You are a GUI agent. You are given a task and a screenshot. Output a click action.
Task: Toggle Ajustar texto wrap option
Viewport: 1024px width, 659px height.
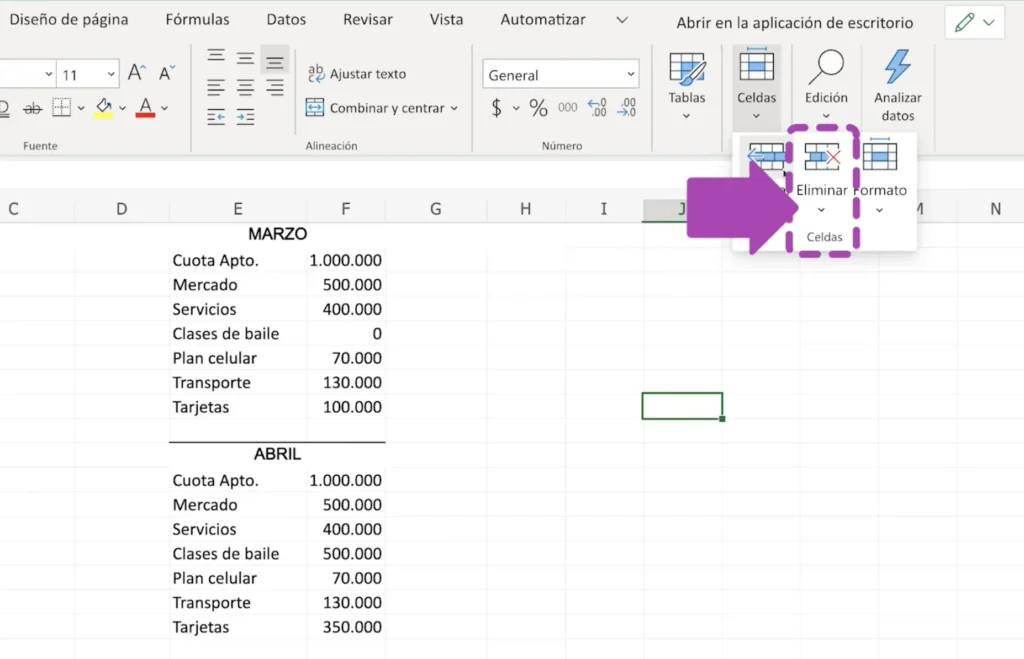point(357,74)
